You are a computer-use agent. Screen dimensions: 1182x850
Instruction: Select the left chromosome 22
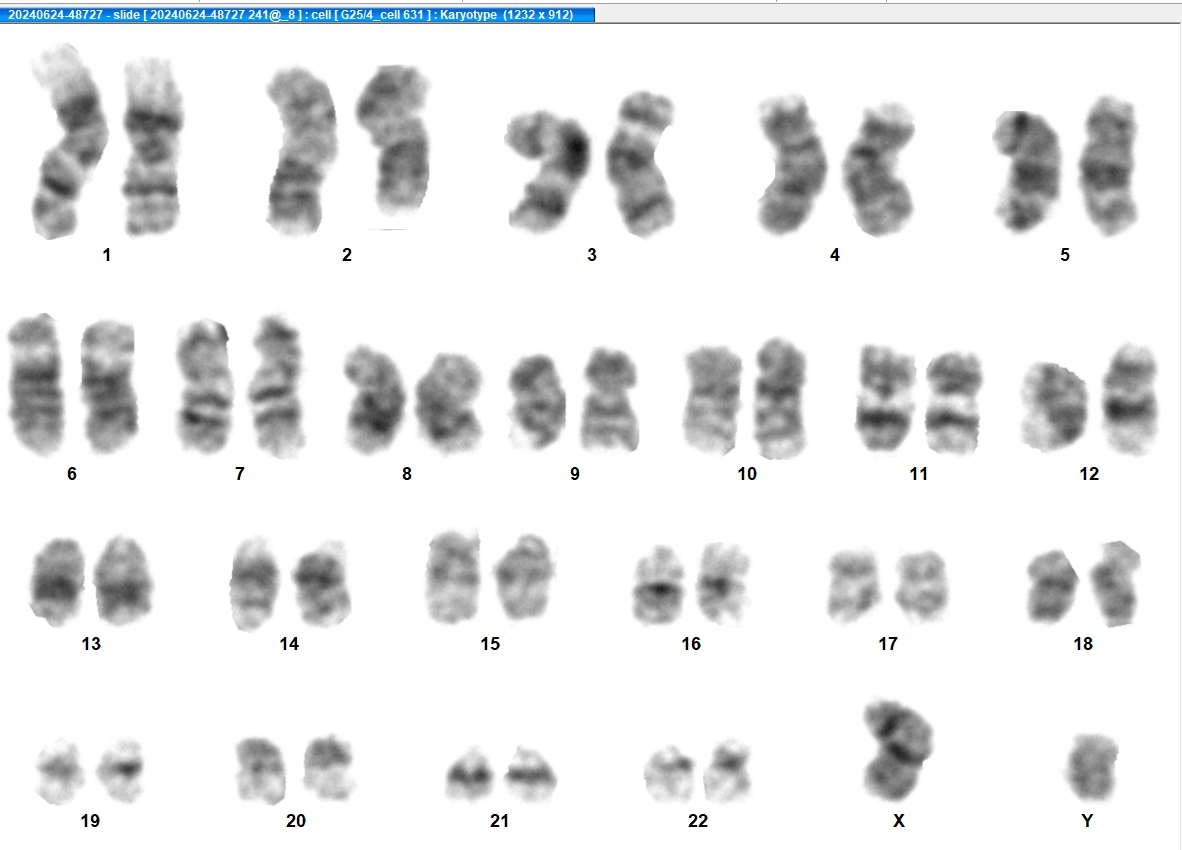pyautogui.click(x=669, y=774)
